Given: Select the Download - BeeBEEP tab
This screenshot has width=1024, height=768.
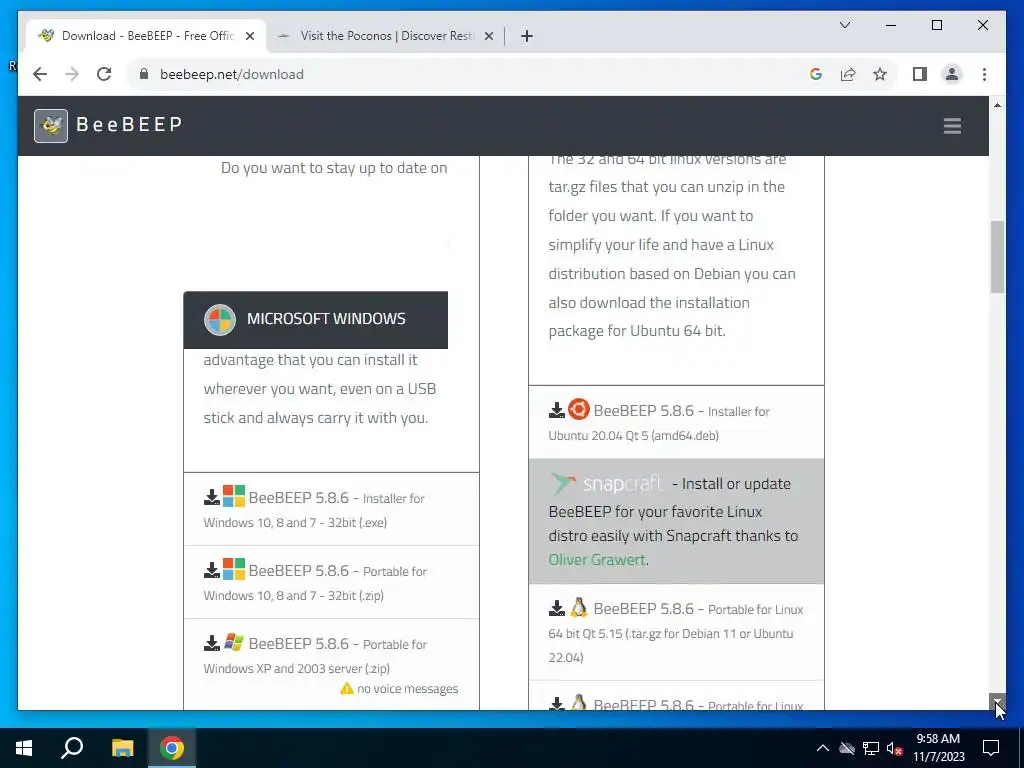Looking at the screenshot, I should tap(146, 36).
